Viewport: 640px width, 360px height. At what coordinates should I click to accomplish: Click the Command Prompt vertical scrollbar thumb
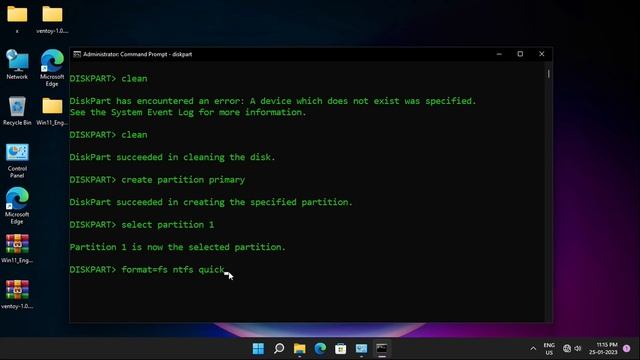pyautogui.click(x=549, y=74)
